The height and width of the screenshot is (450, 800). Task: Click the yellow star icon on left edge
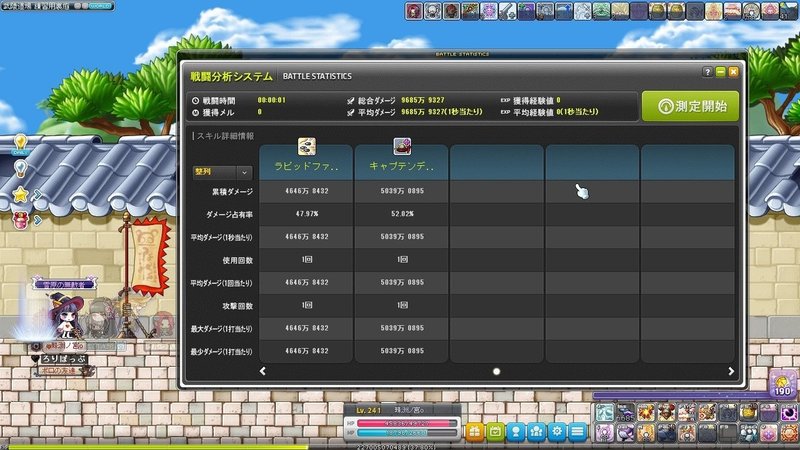(20, 194)
